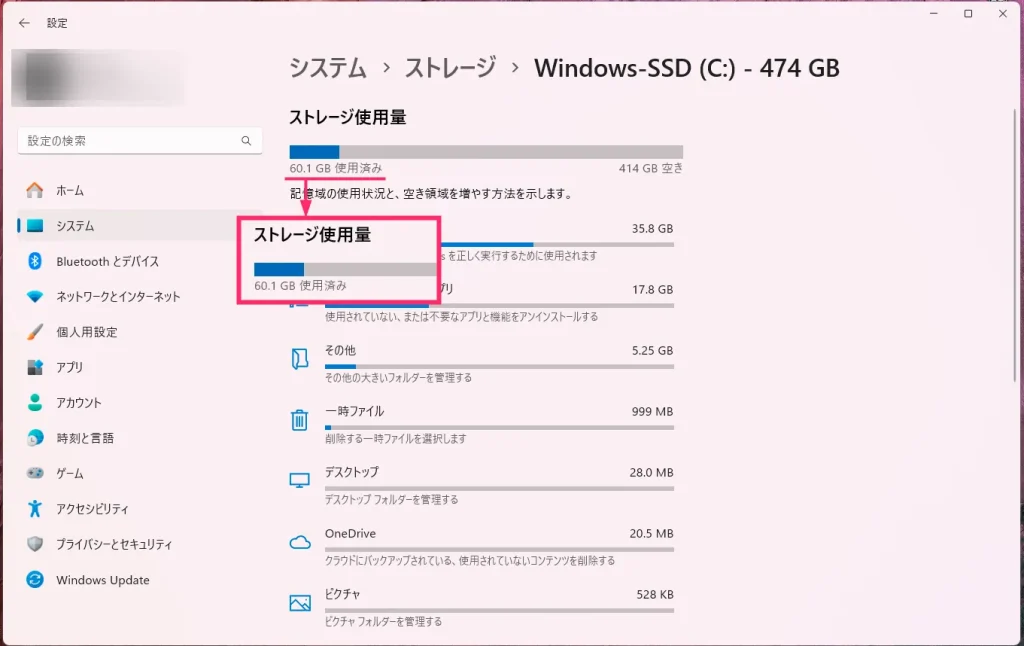Open ネットワークとインターネット settings
Screen dimensions: 1024x646
[140, 297]
